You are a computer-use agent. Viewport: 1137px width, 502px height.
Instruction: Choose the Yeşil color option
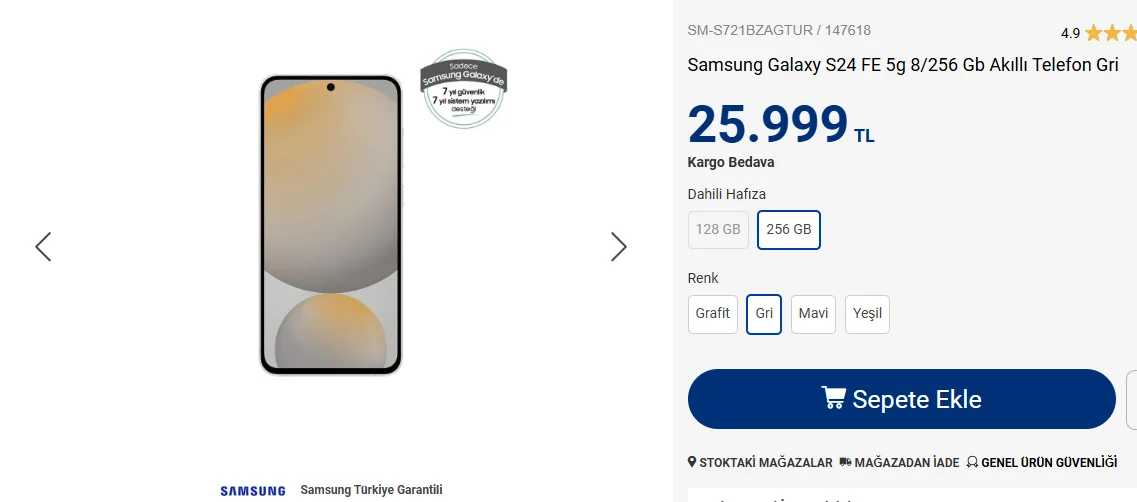coord(867,314)
